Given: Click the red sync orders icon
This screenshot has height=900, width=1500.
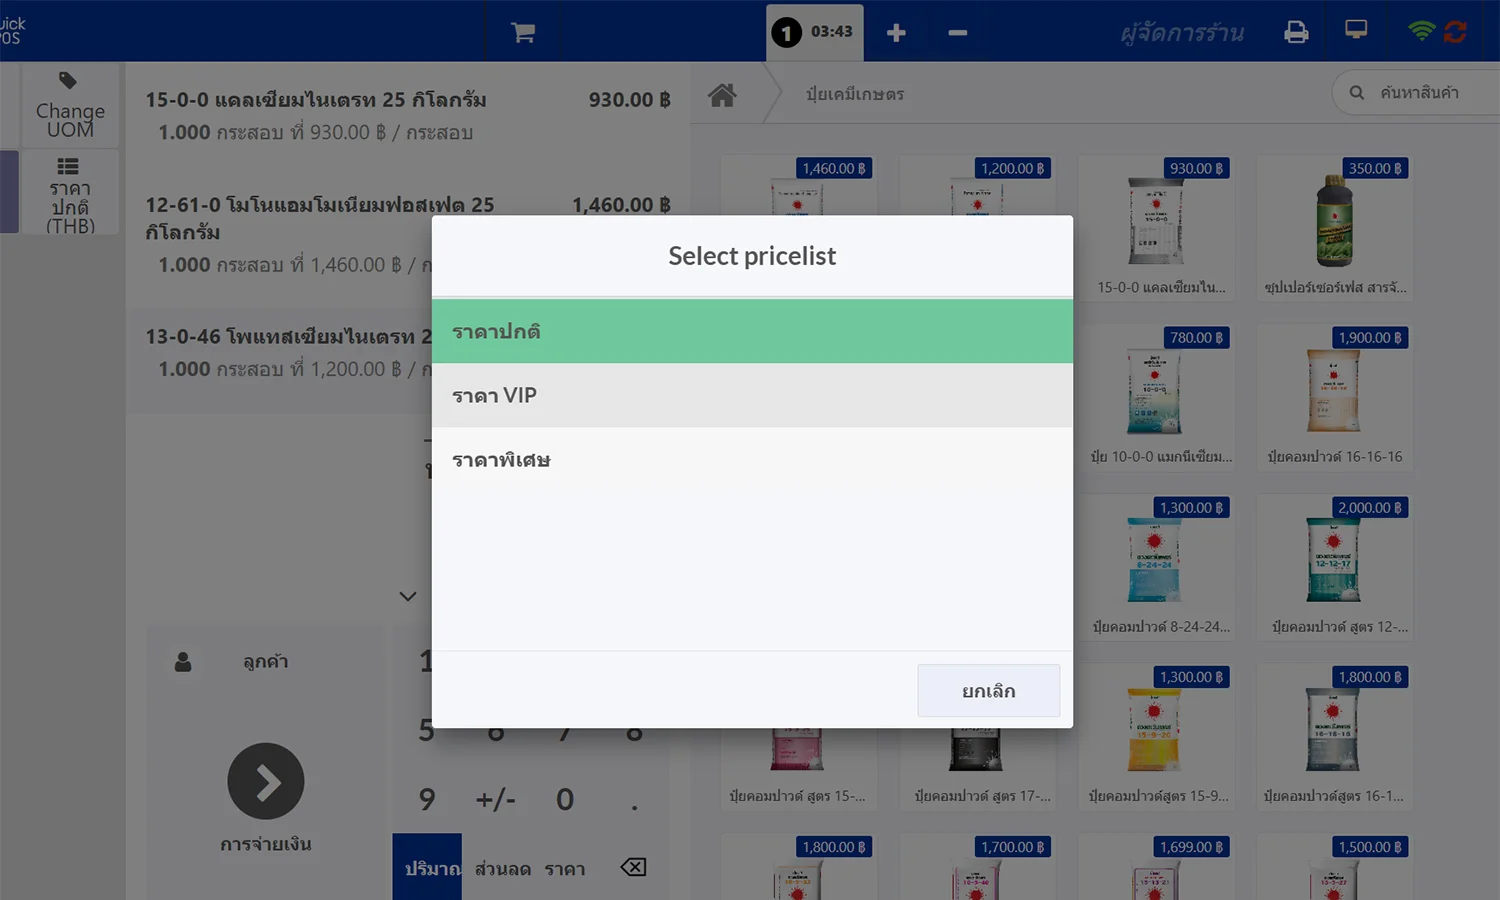Looking at the screenshot, I should pyautogui.click(x=1458, y=31).
